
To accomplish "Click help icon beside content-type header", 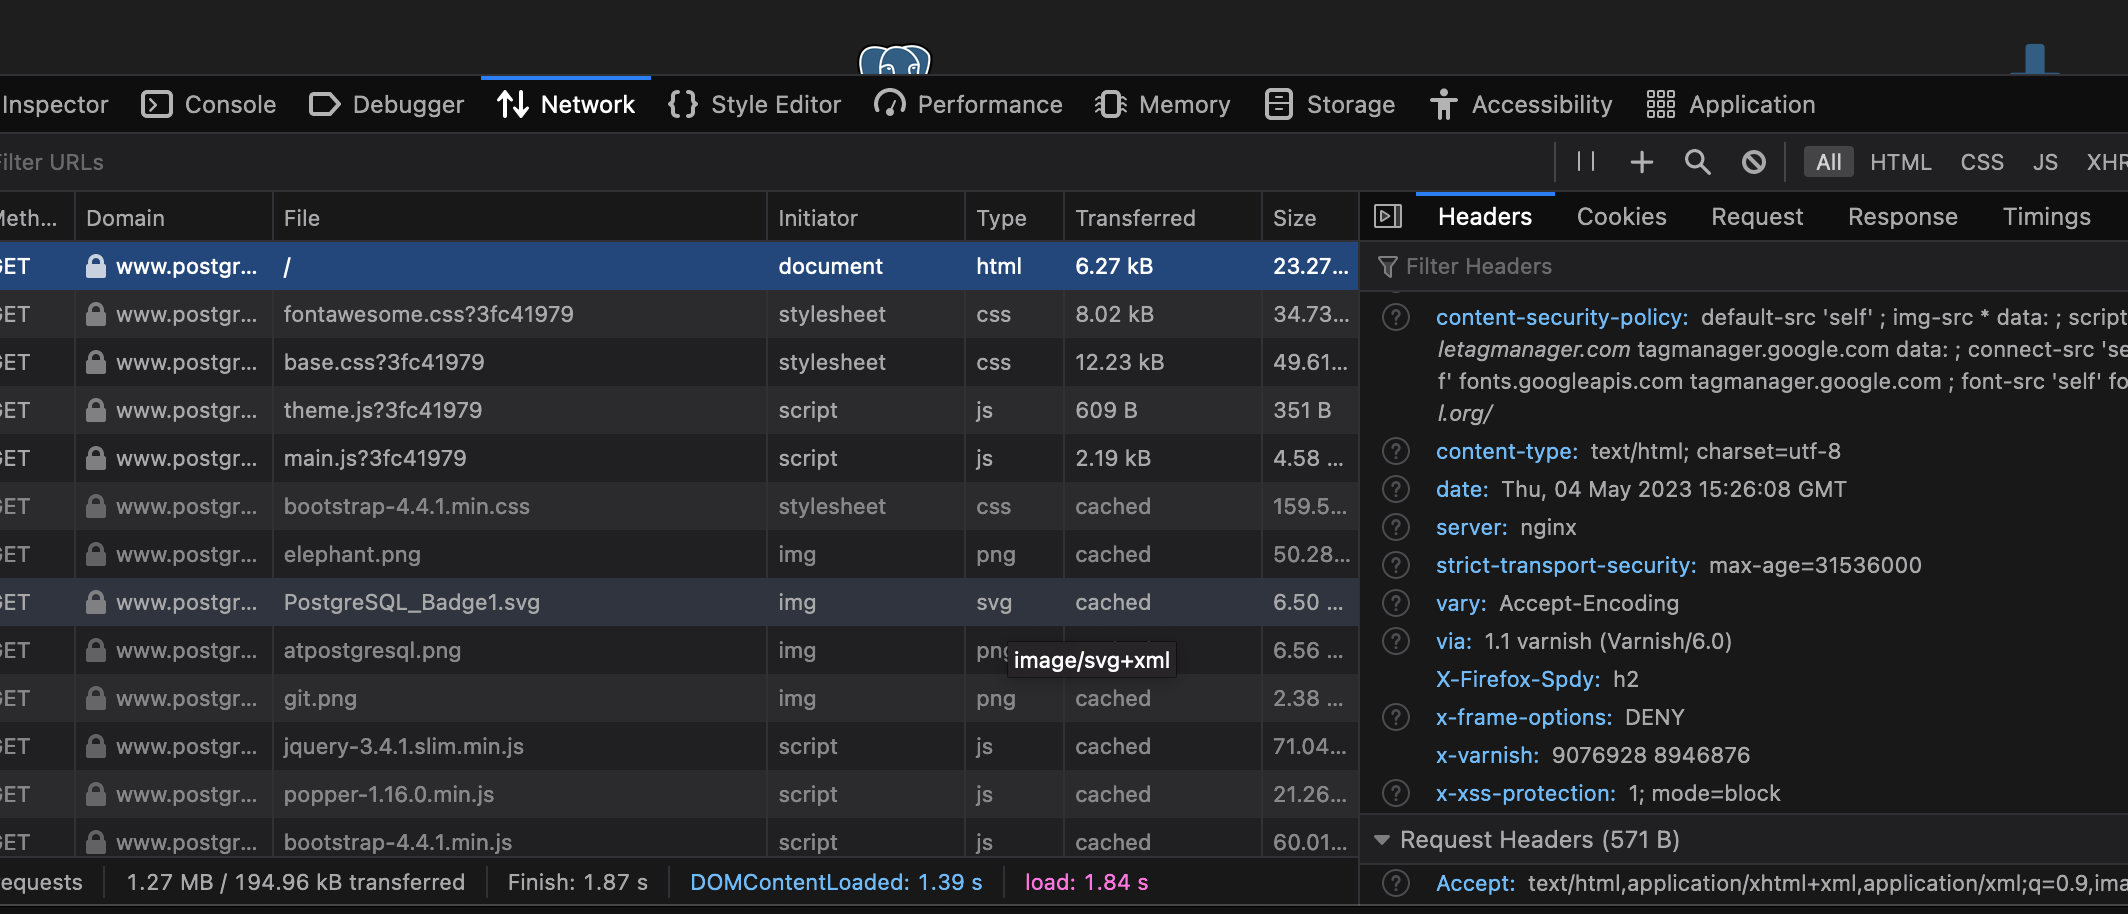I will pyautogui.click(x=1395, y=452).
